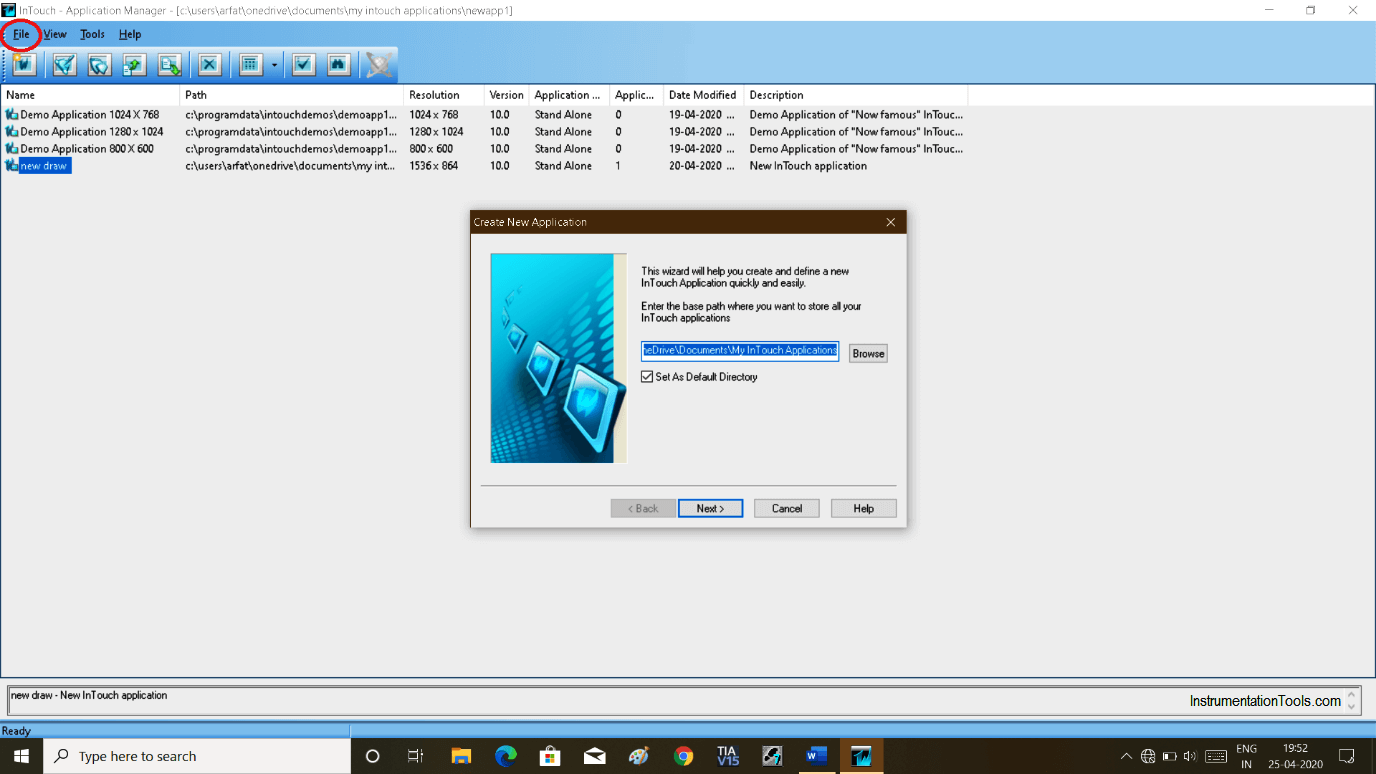
Task: Open the view-style dropdown arrow in toolbar
Action: 273,66
